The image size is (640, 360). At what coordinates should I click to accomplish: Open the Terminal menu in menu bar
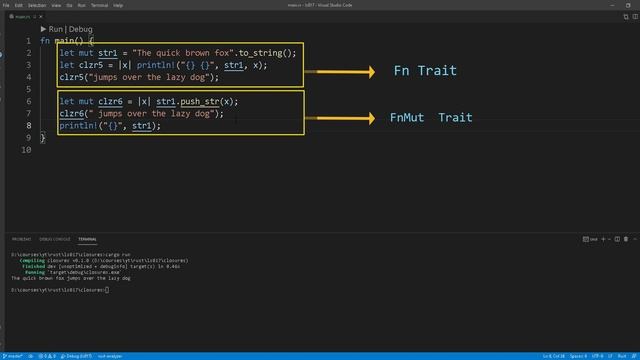tap(99, 5)
